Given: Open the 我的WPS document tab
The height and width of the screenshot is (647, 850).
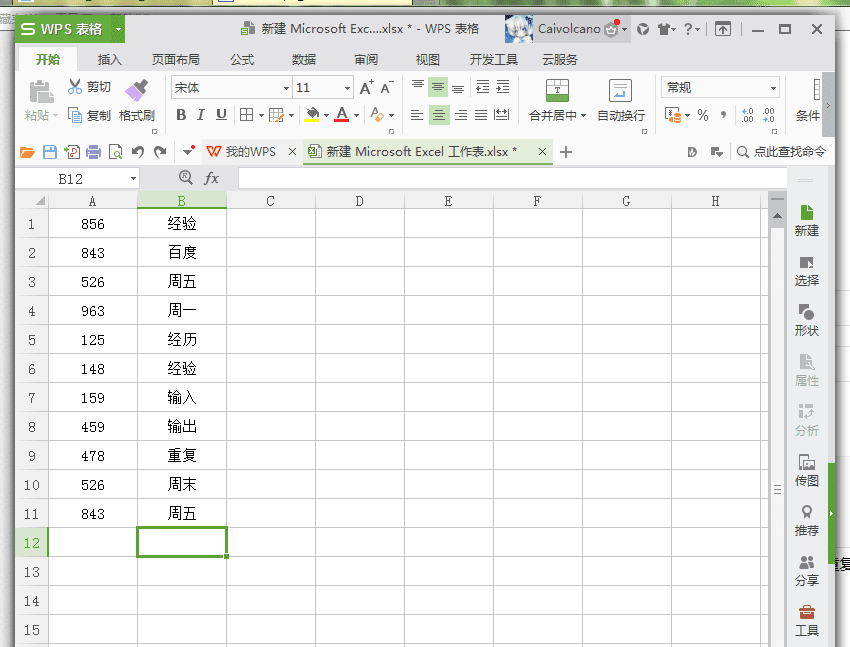Looking at the screenshot, I should (x=242, y=152).
